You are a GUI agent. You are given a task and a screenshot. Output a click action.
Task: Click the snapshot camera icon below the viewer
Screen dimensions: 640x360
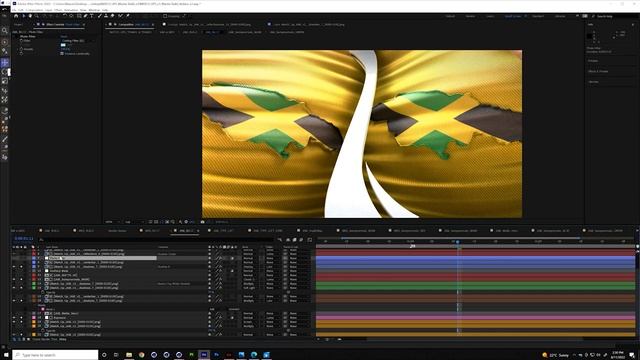(x=202, y=222)
